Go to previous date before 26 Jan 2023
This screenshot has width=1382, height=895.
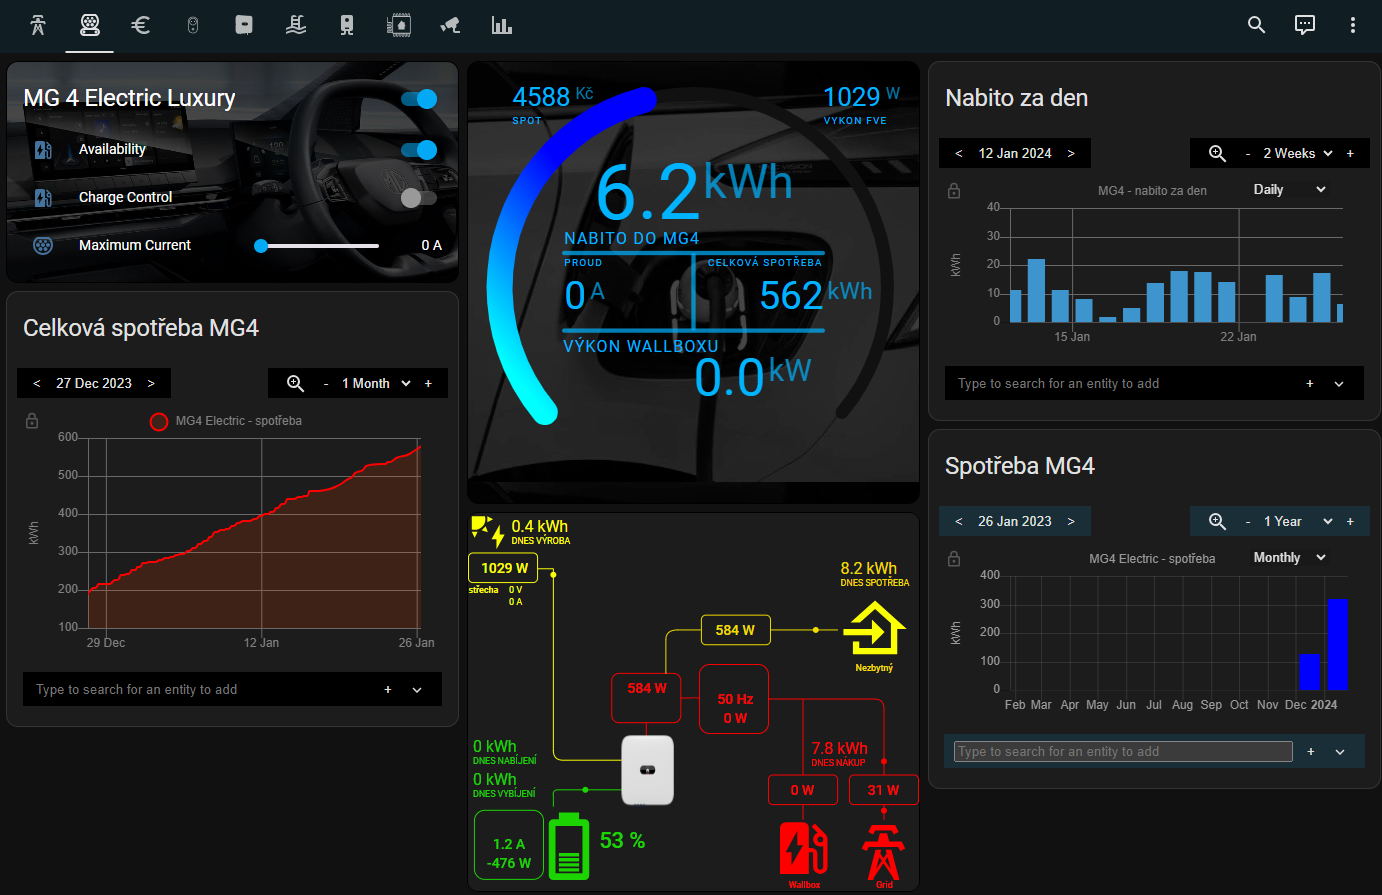point(959,521)
